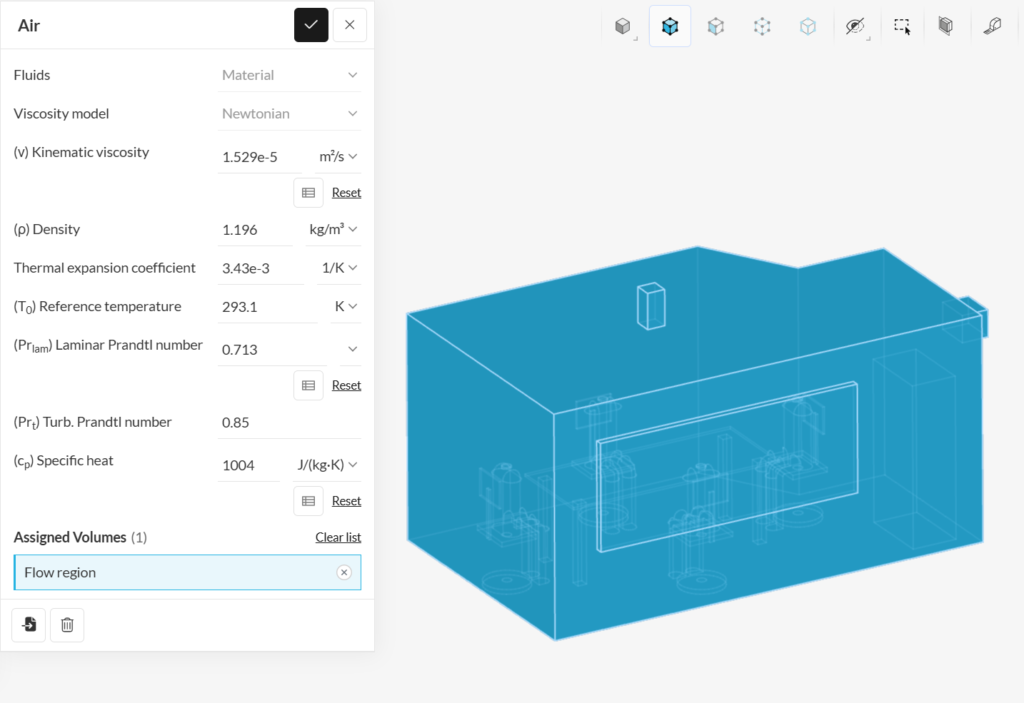Viewport: 1024px width, 703px height.
Task: Edit the turbulent Prandtl number value
Action: point(289,423)
